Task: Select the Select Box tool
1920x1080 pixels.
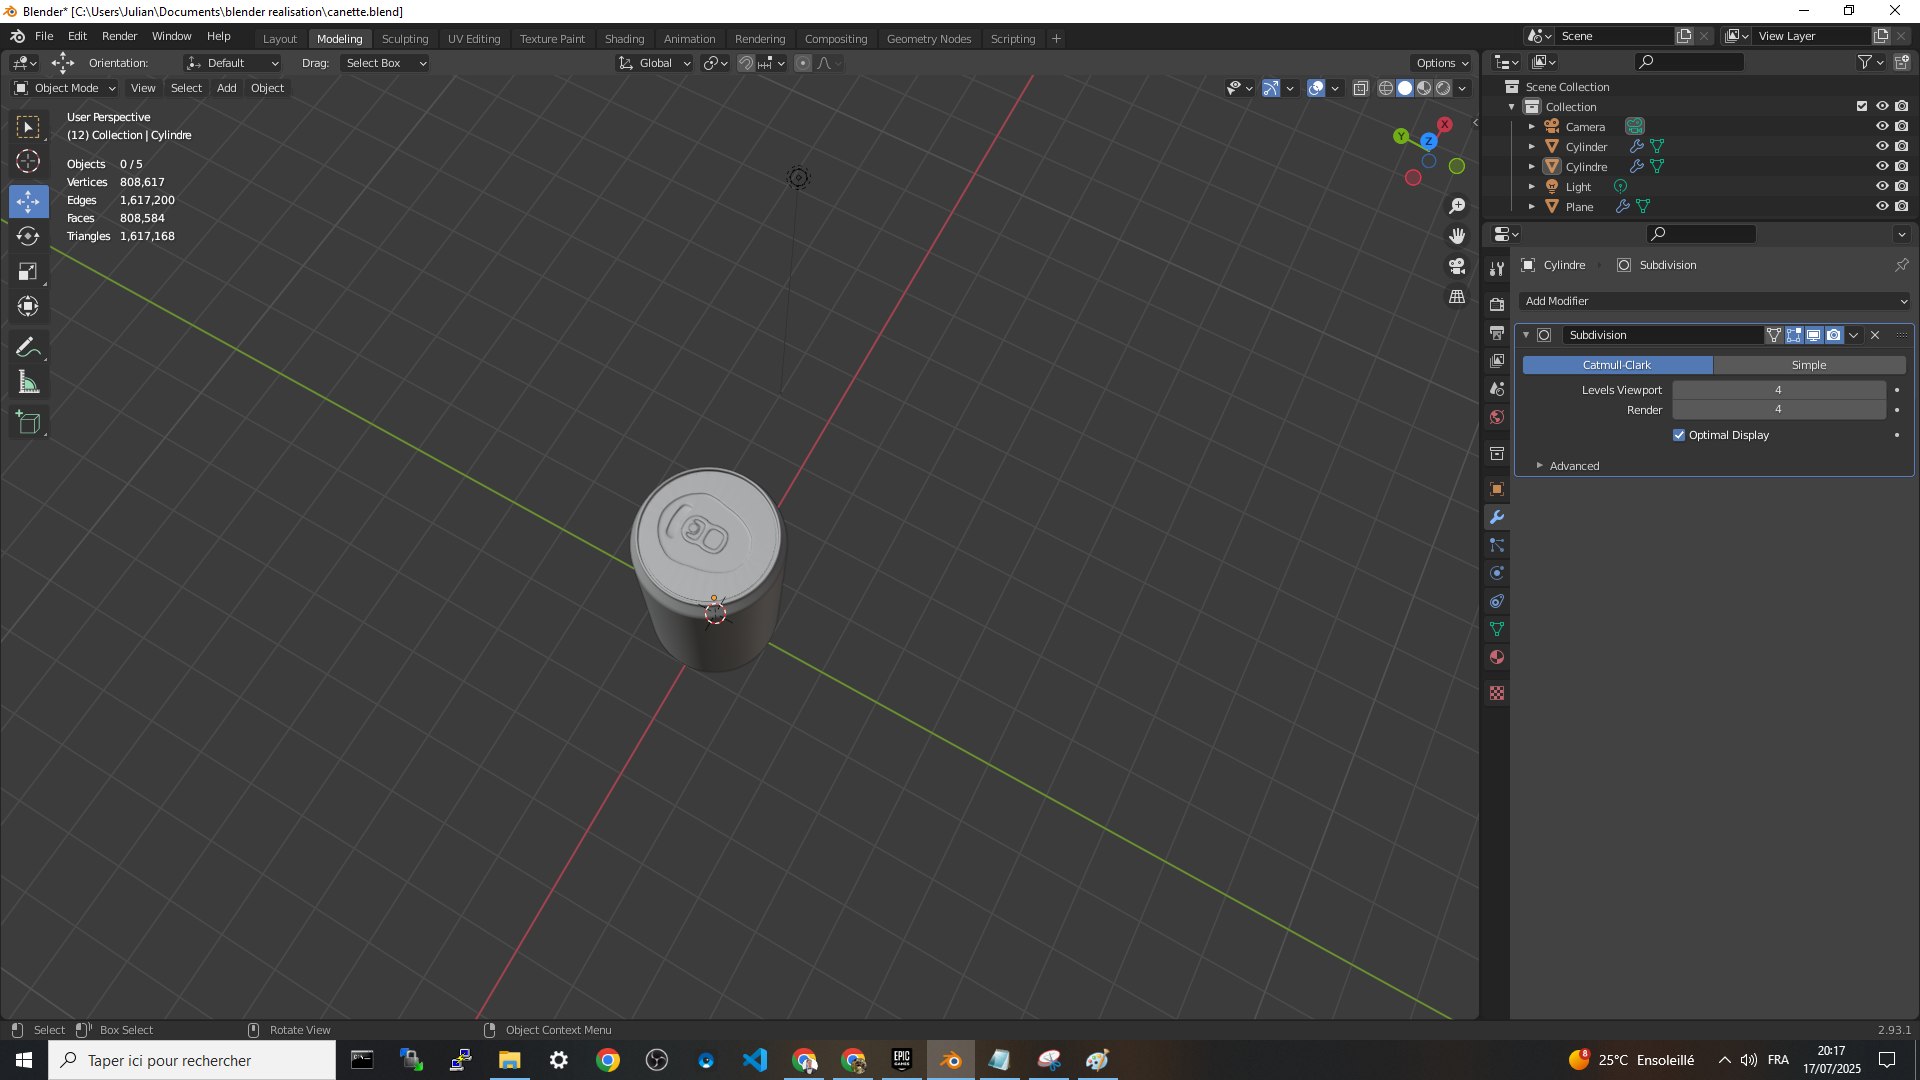Action: point(29,127)
